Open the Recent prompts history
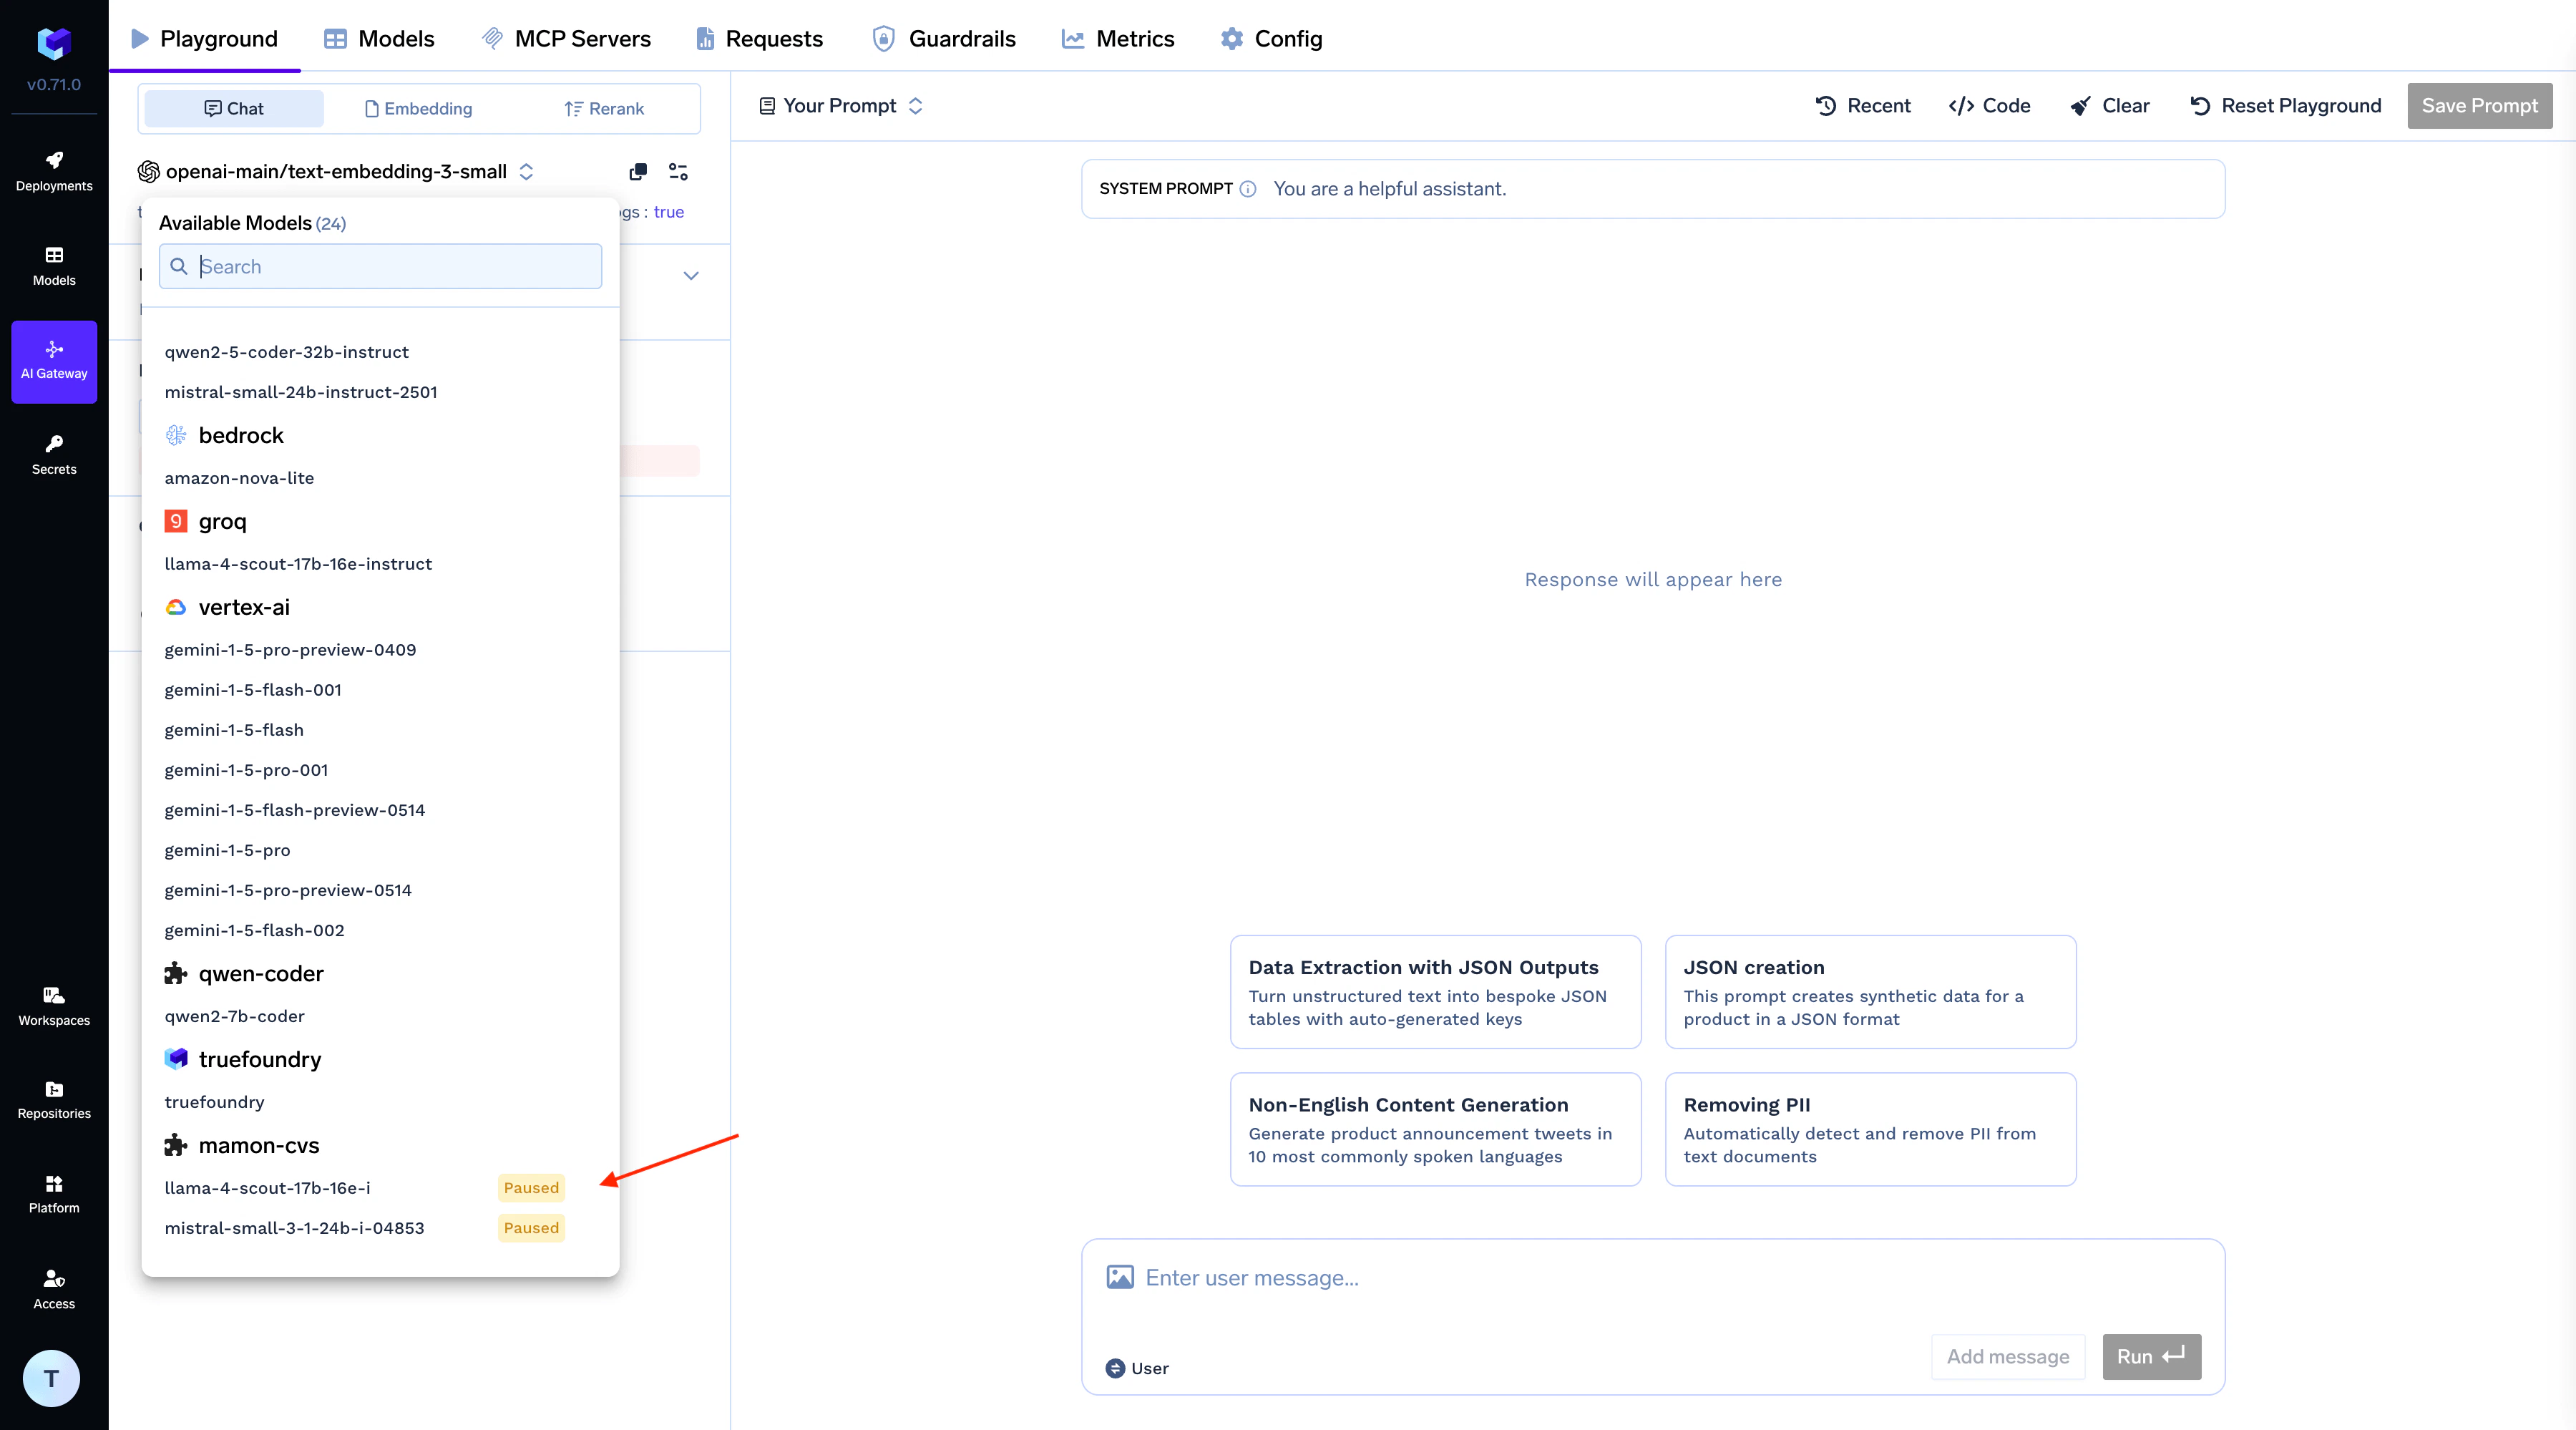The width and height of the screenshot is (2576, 1430). (1862, 105)
